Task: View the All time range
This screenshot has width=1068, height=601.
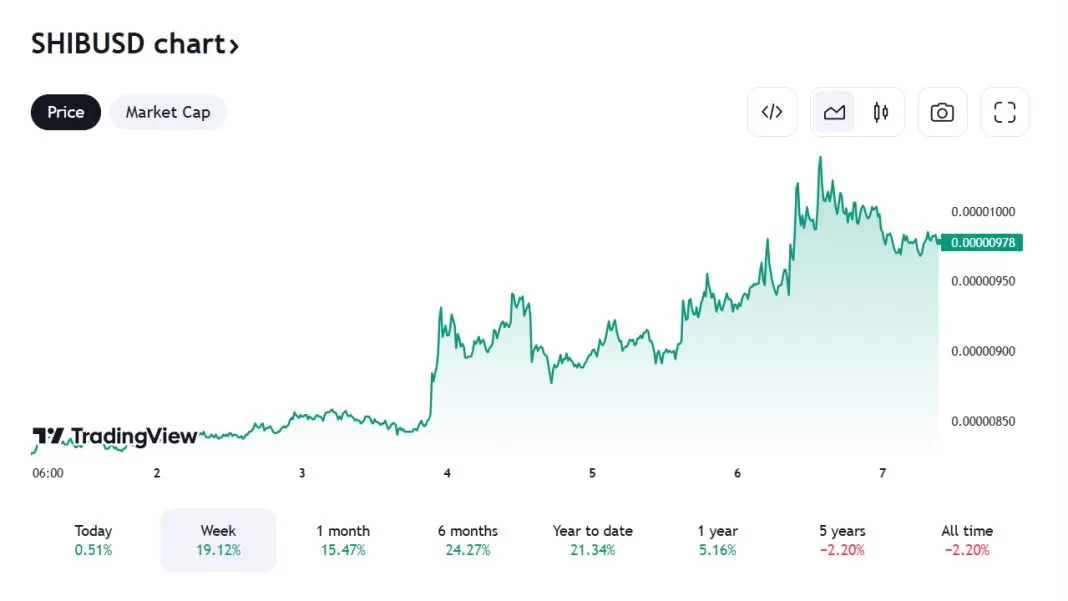Action: pos(967,540)
